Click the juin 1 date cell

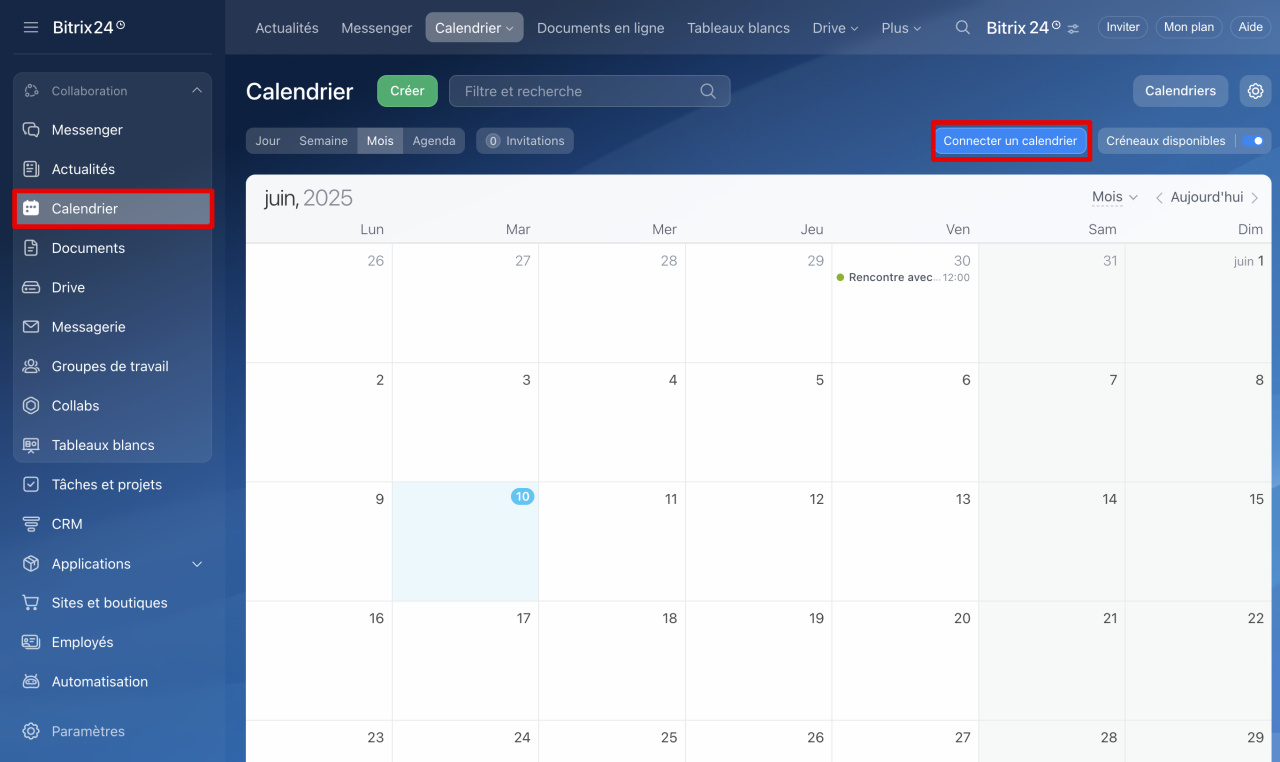coord(1198,303)
